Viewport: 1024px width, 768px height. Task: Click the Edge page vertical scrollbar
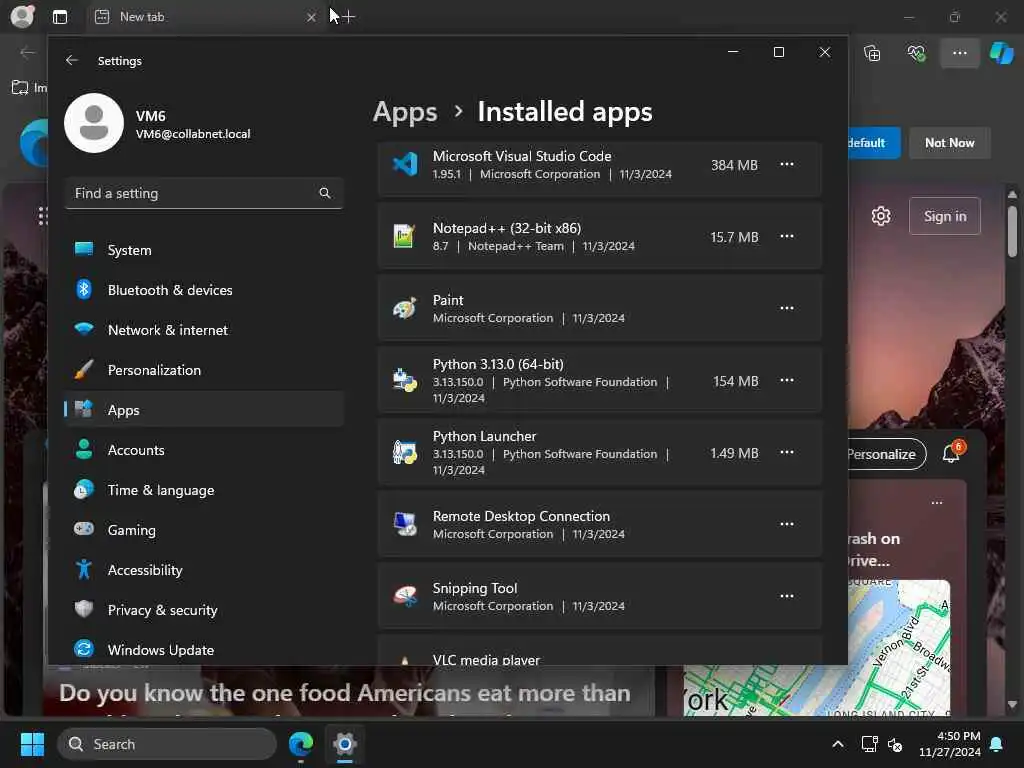coord(1012,232)
